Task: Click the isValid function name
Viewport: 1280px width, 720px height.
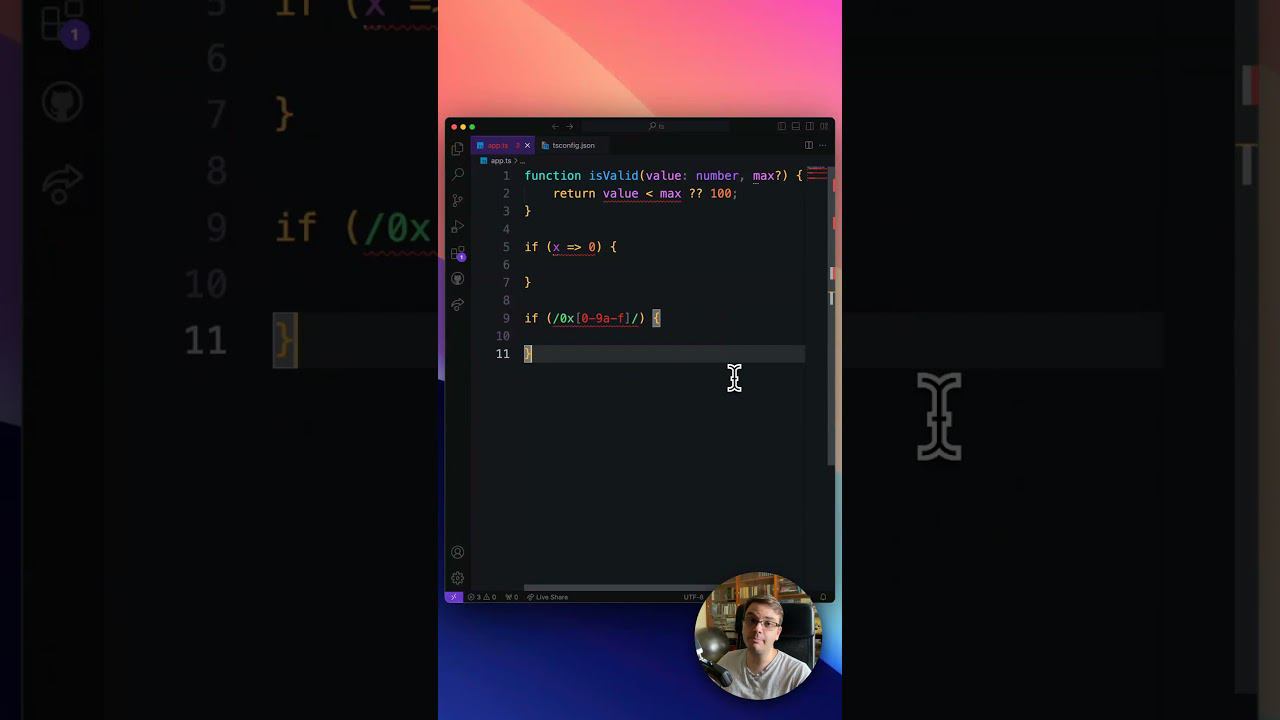Action: click(x=614, y=176)
